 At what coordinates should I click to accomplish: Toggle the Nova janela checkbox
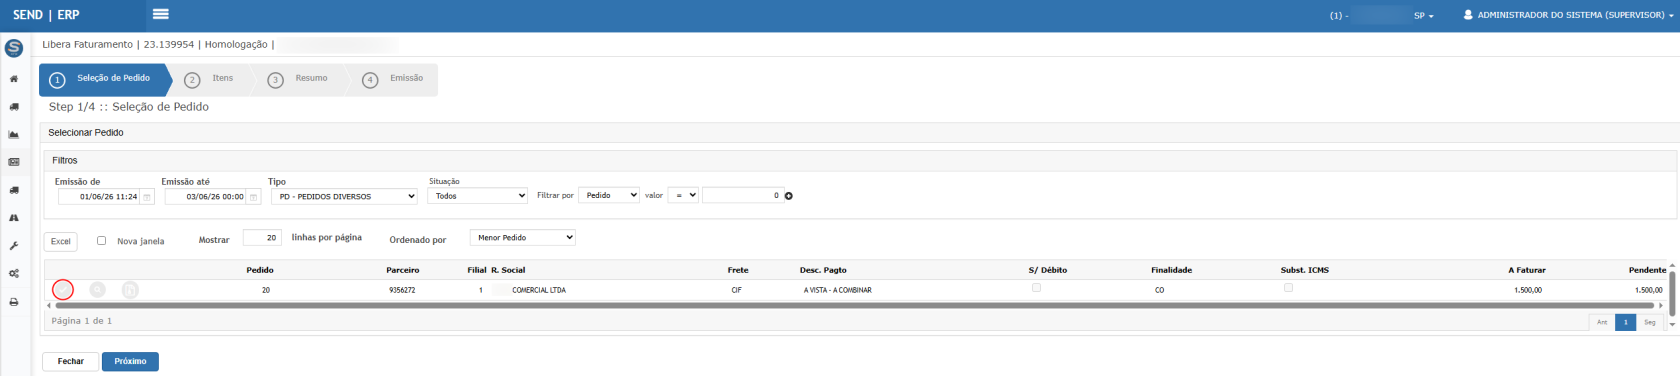(101, 240)
